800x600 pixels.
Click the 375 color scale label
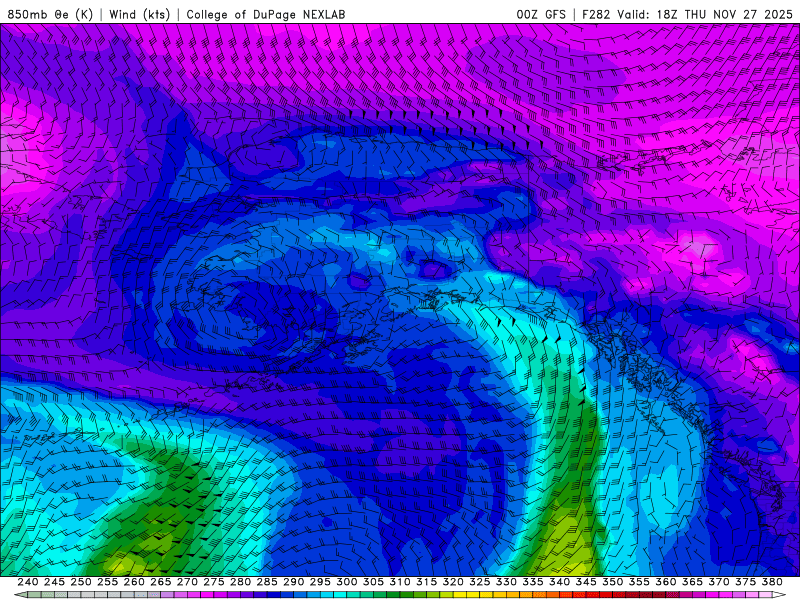[745, 582]
